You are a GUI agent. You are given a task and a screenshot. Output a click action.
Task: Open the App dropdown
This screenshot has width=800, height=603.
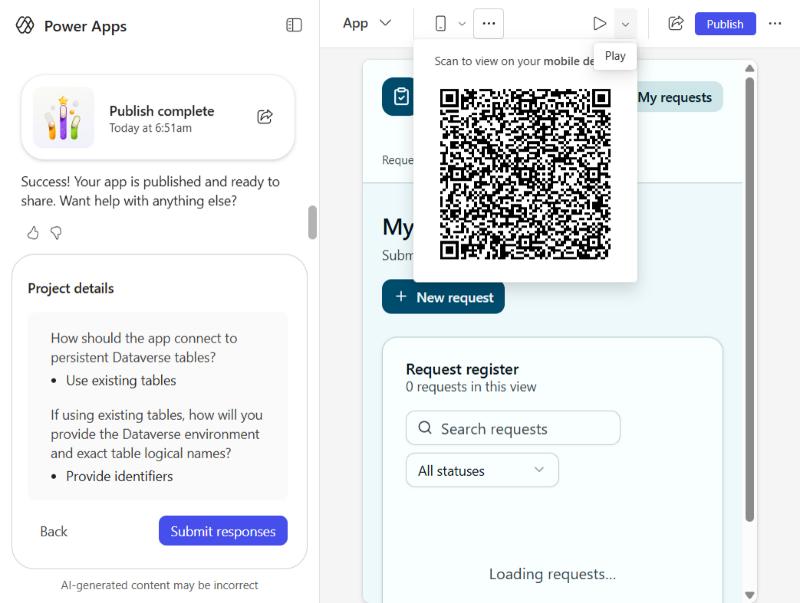(x=367, y=23)
